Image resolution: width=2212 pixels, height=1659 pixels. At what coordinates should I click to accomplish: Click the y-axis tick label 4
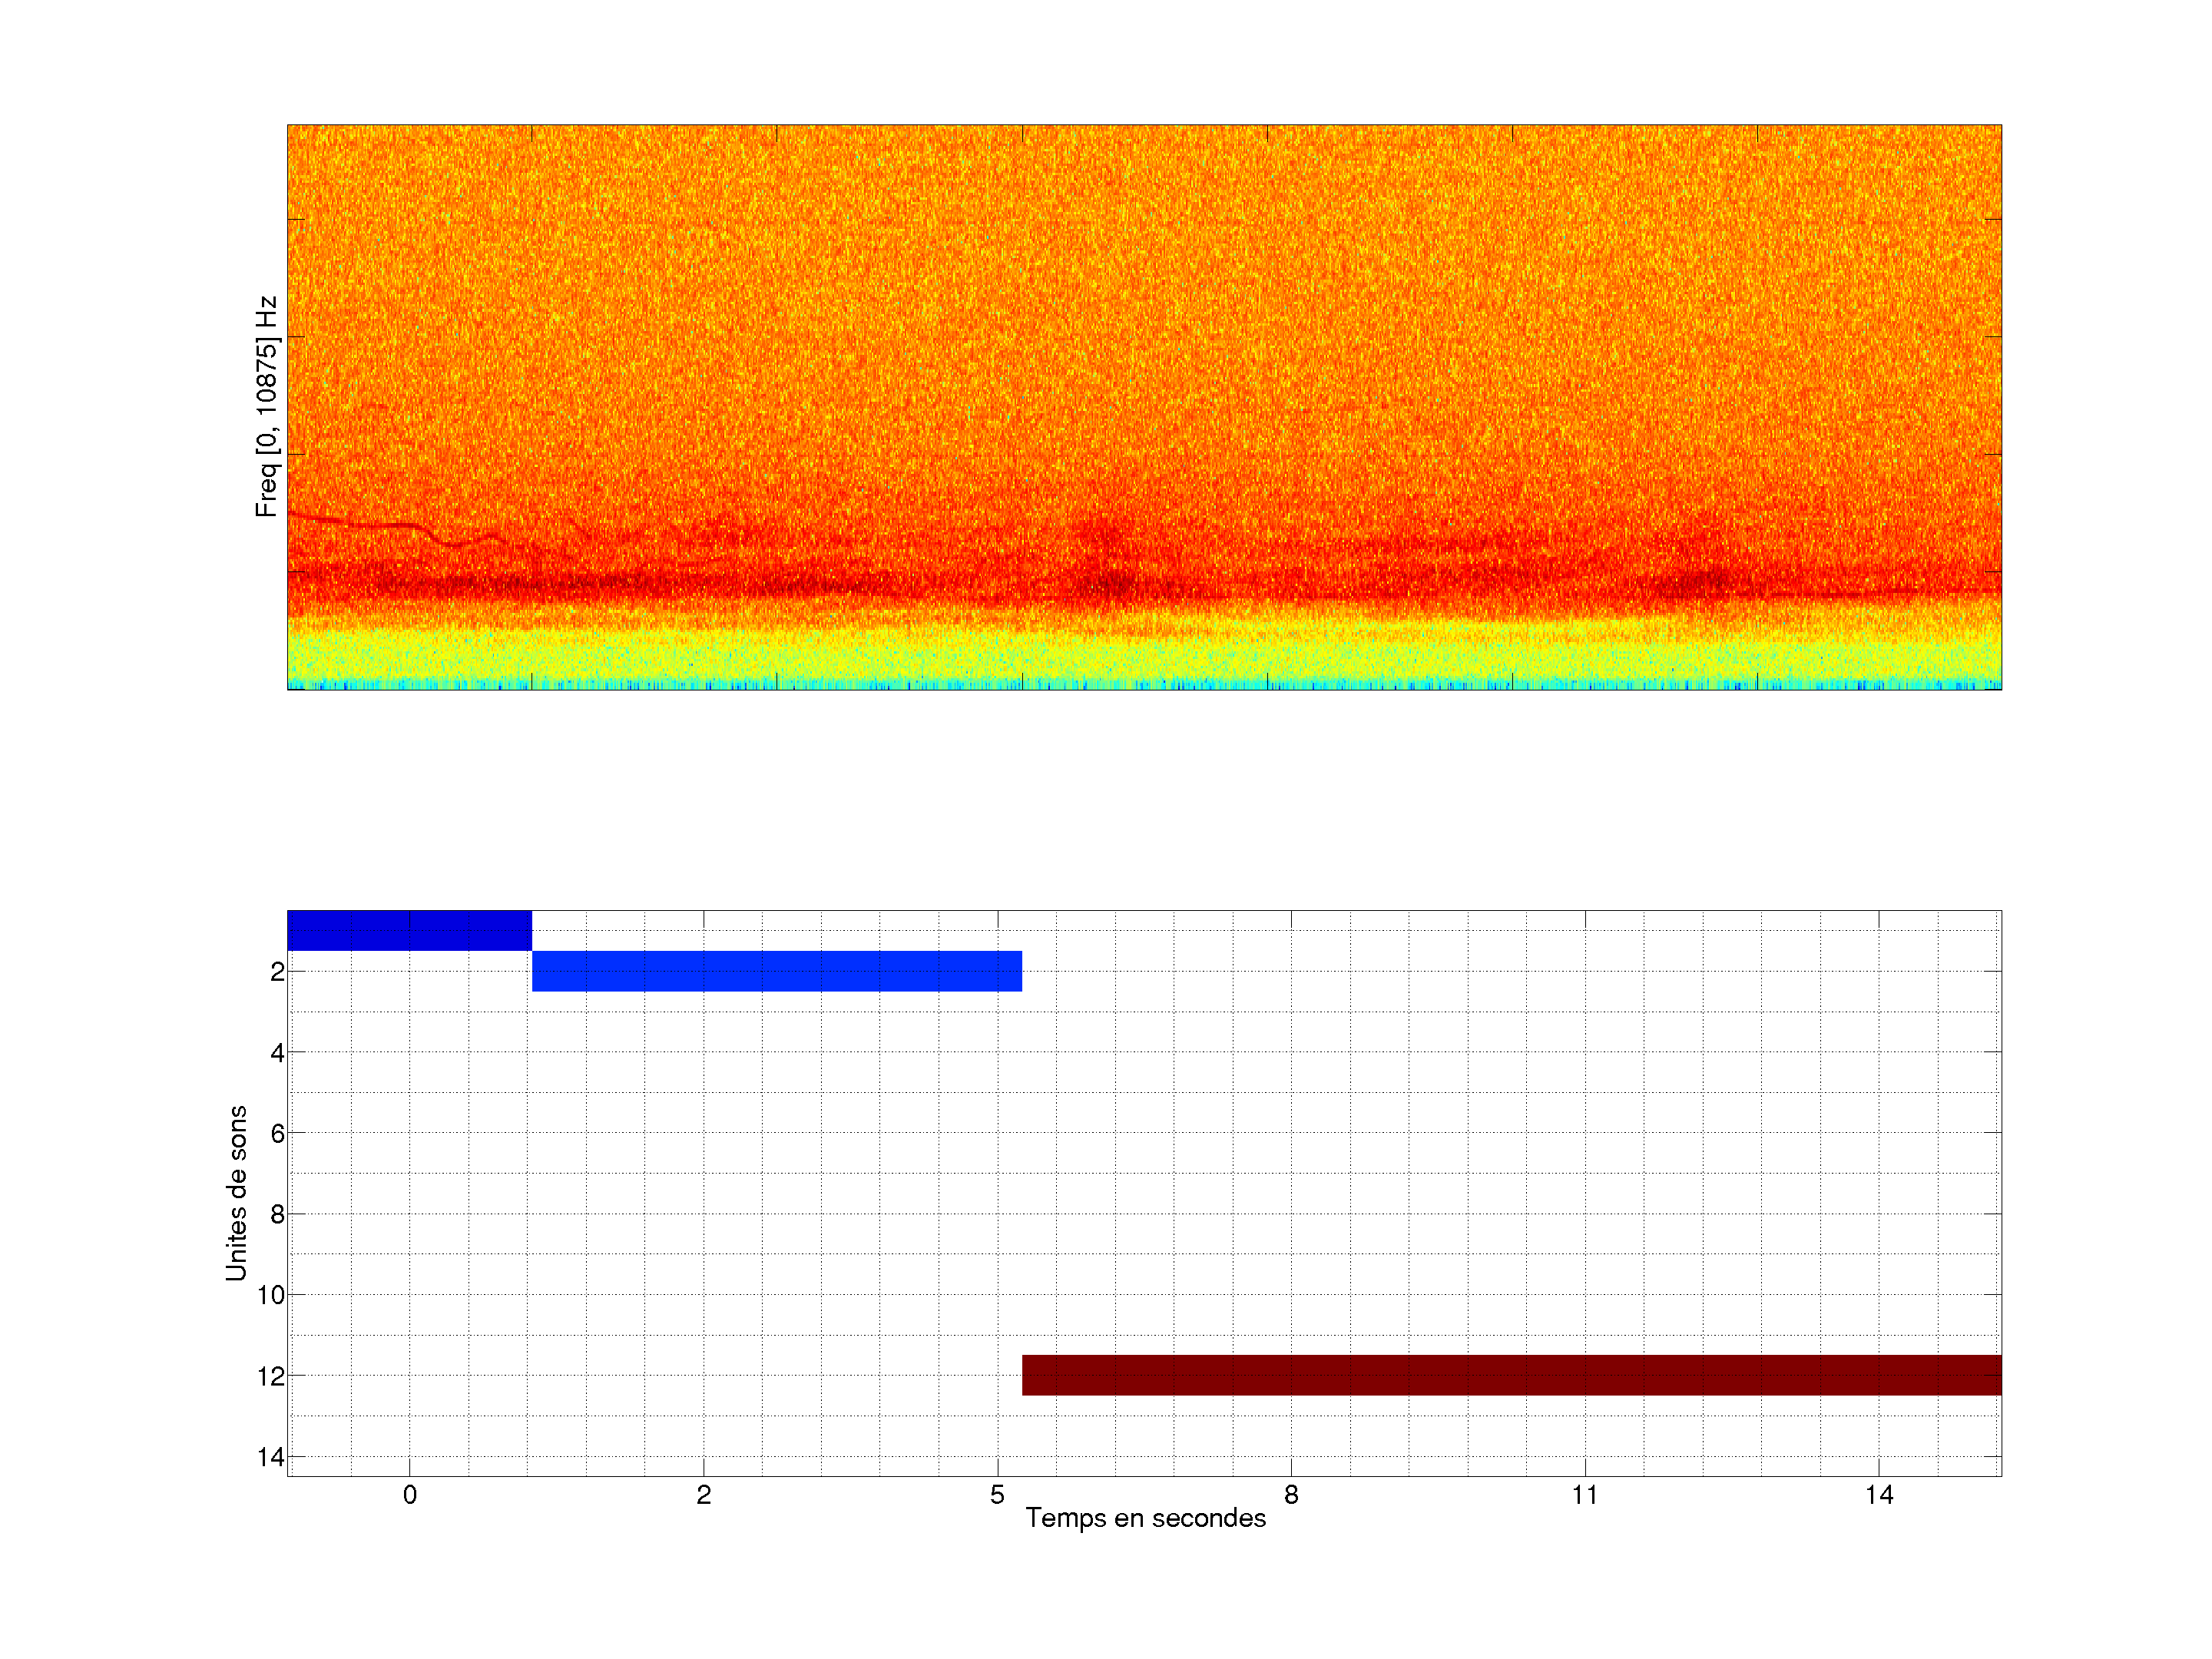click(x=277, y=1052)
